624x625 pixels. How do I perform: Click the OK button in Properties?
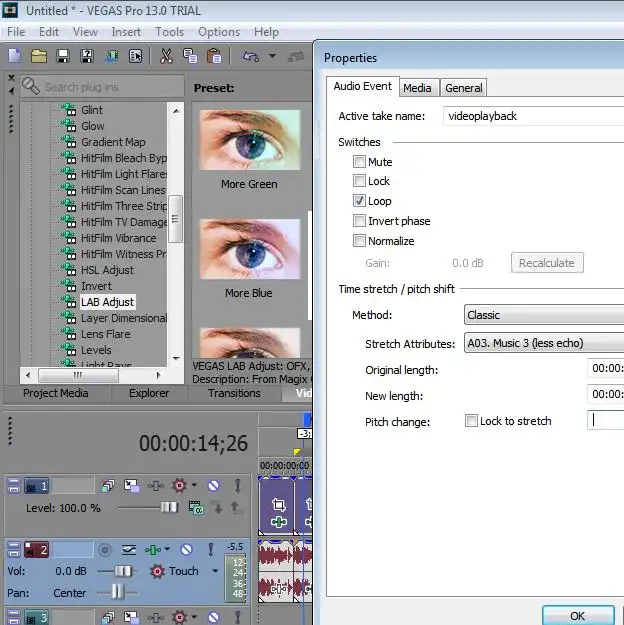coord(578,615)
